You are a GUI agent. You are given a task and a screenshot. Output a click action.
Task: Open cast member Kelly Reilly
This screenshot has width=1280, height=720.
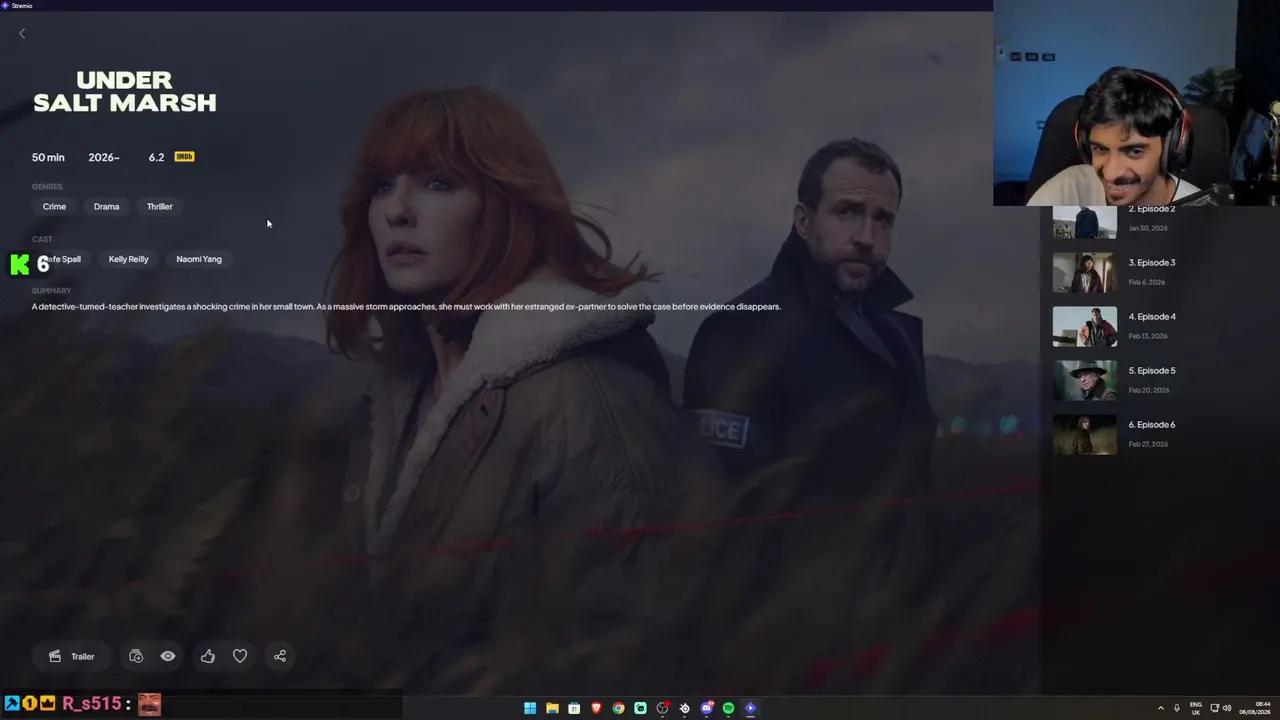(128, 259)
